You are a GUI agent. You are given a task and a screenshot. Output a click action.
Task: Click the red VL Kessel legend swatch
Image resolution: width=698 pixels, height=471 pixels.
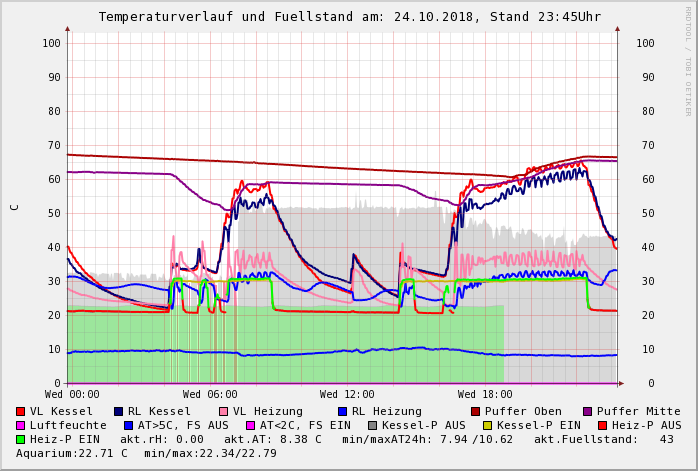pyautogui.click(x=20, y=411)
